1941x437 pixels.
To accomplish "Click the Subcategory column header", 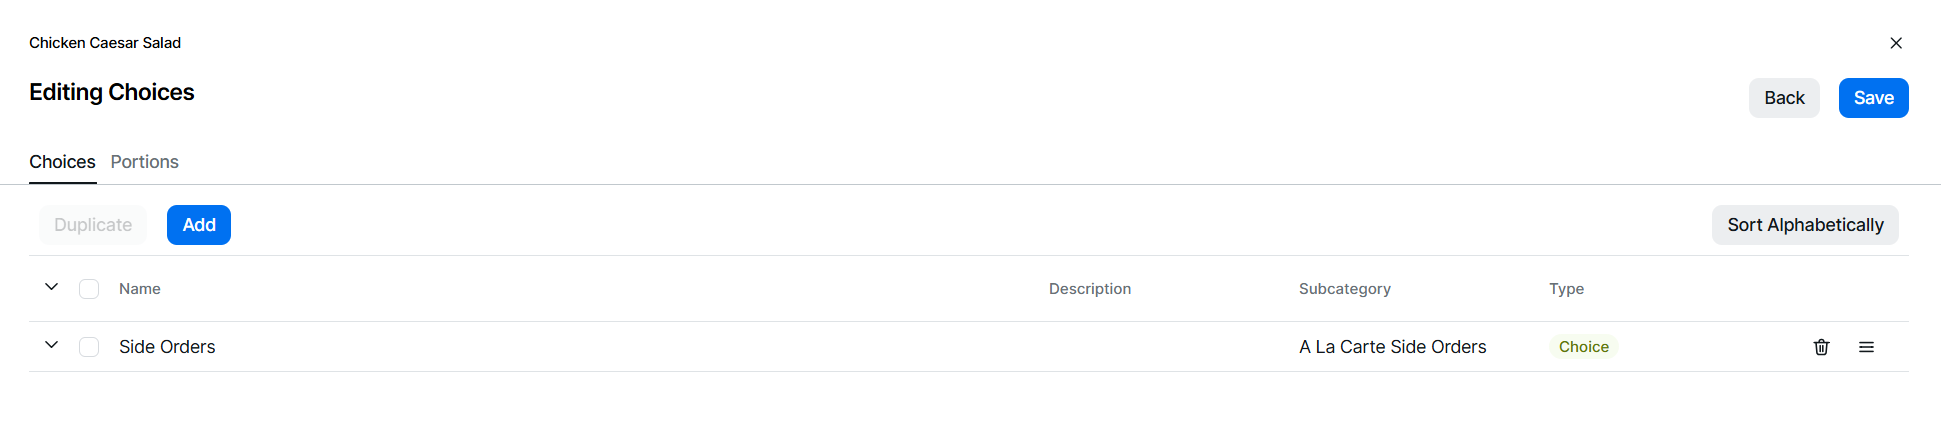I will coord(1344,289).
